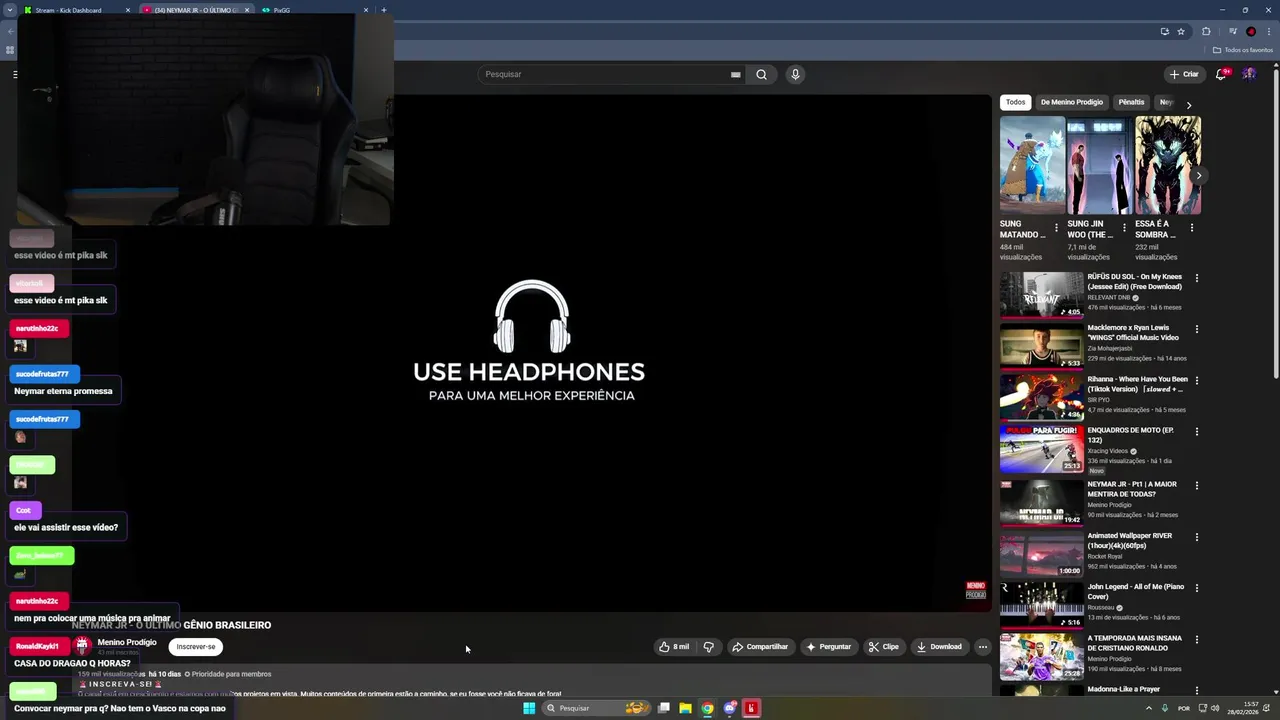Click the Windows taskbar Pesquisar search box
Screen dimensions: 1280x720
click(597, 708)
